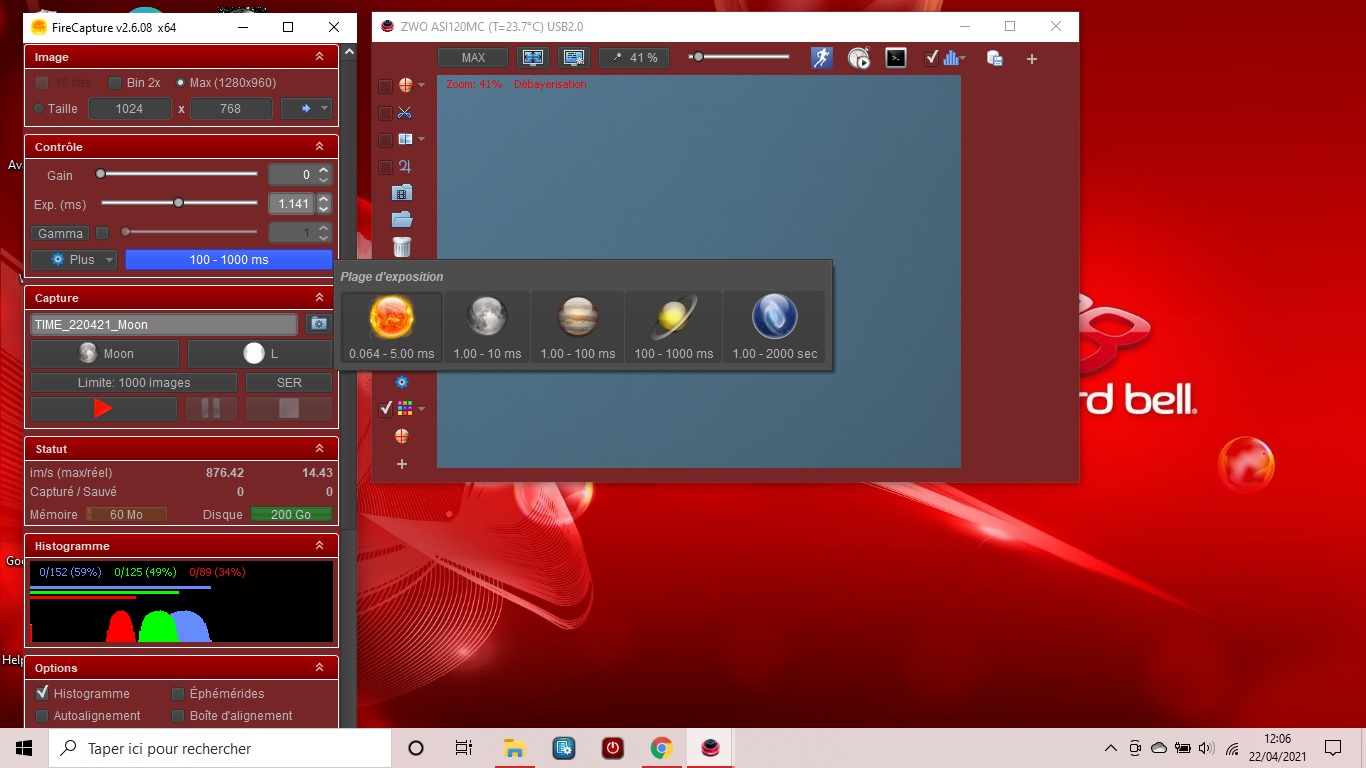Select the Taille radio button
Image resolution: width=1366 pixels, height=768 pixels.
[39, 109]
